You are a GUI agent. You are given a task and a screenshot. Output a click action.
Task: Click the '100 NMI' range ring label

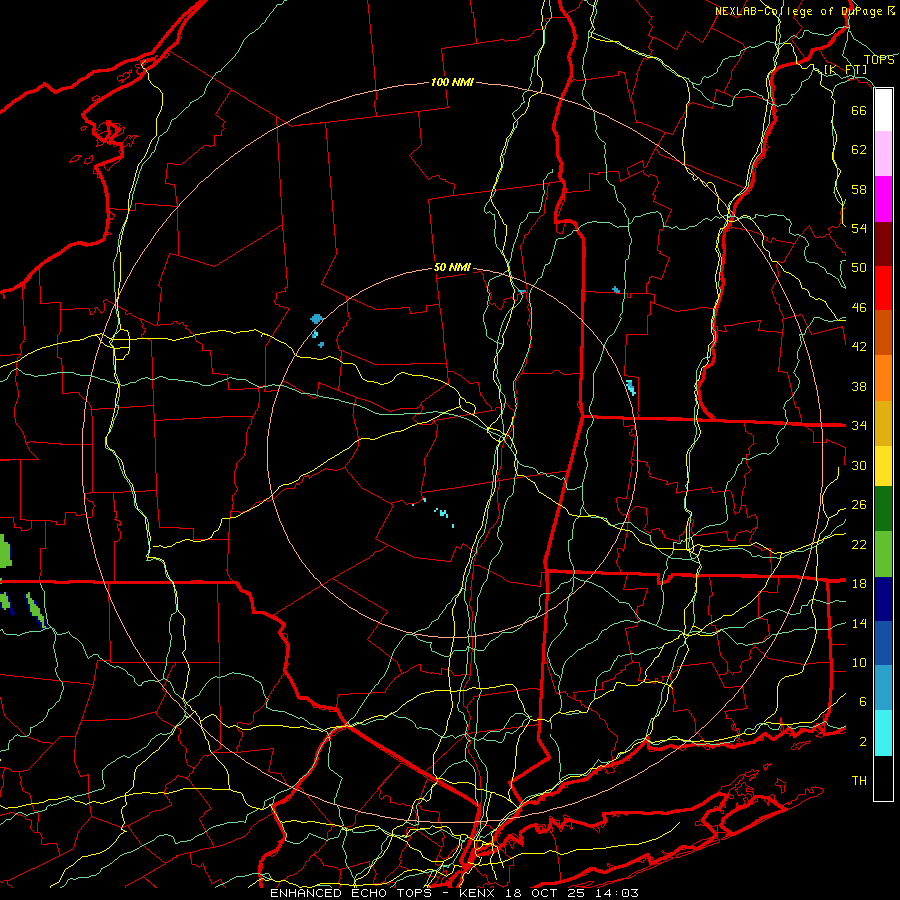[452, 82]
